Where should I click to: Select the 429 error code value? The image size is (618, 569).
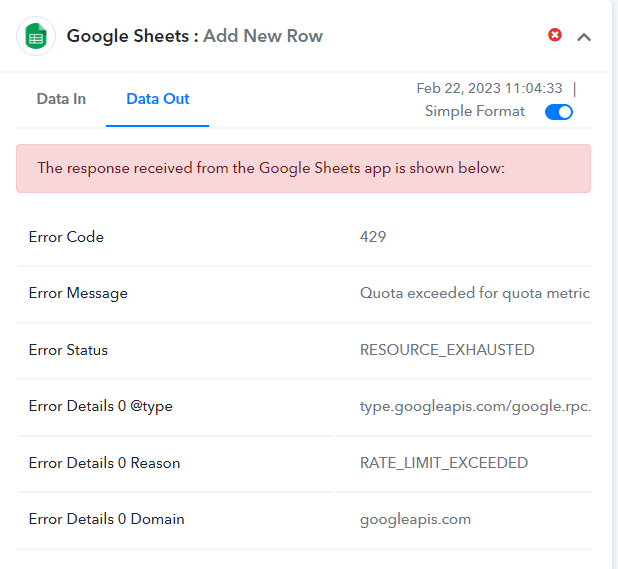[373, 237]
